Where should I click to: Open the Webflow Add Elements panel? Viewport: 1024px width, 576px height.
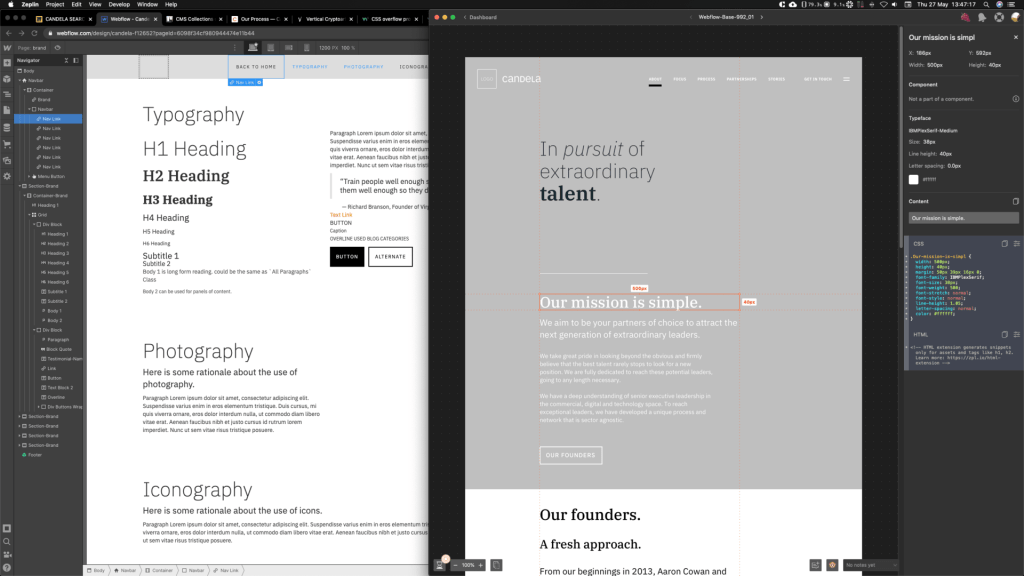click(7, 64)
